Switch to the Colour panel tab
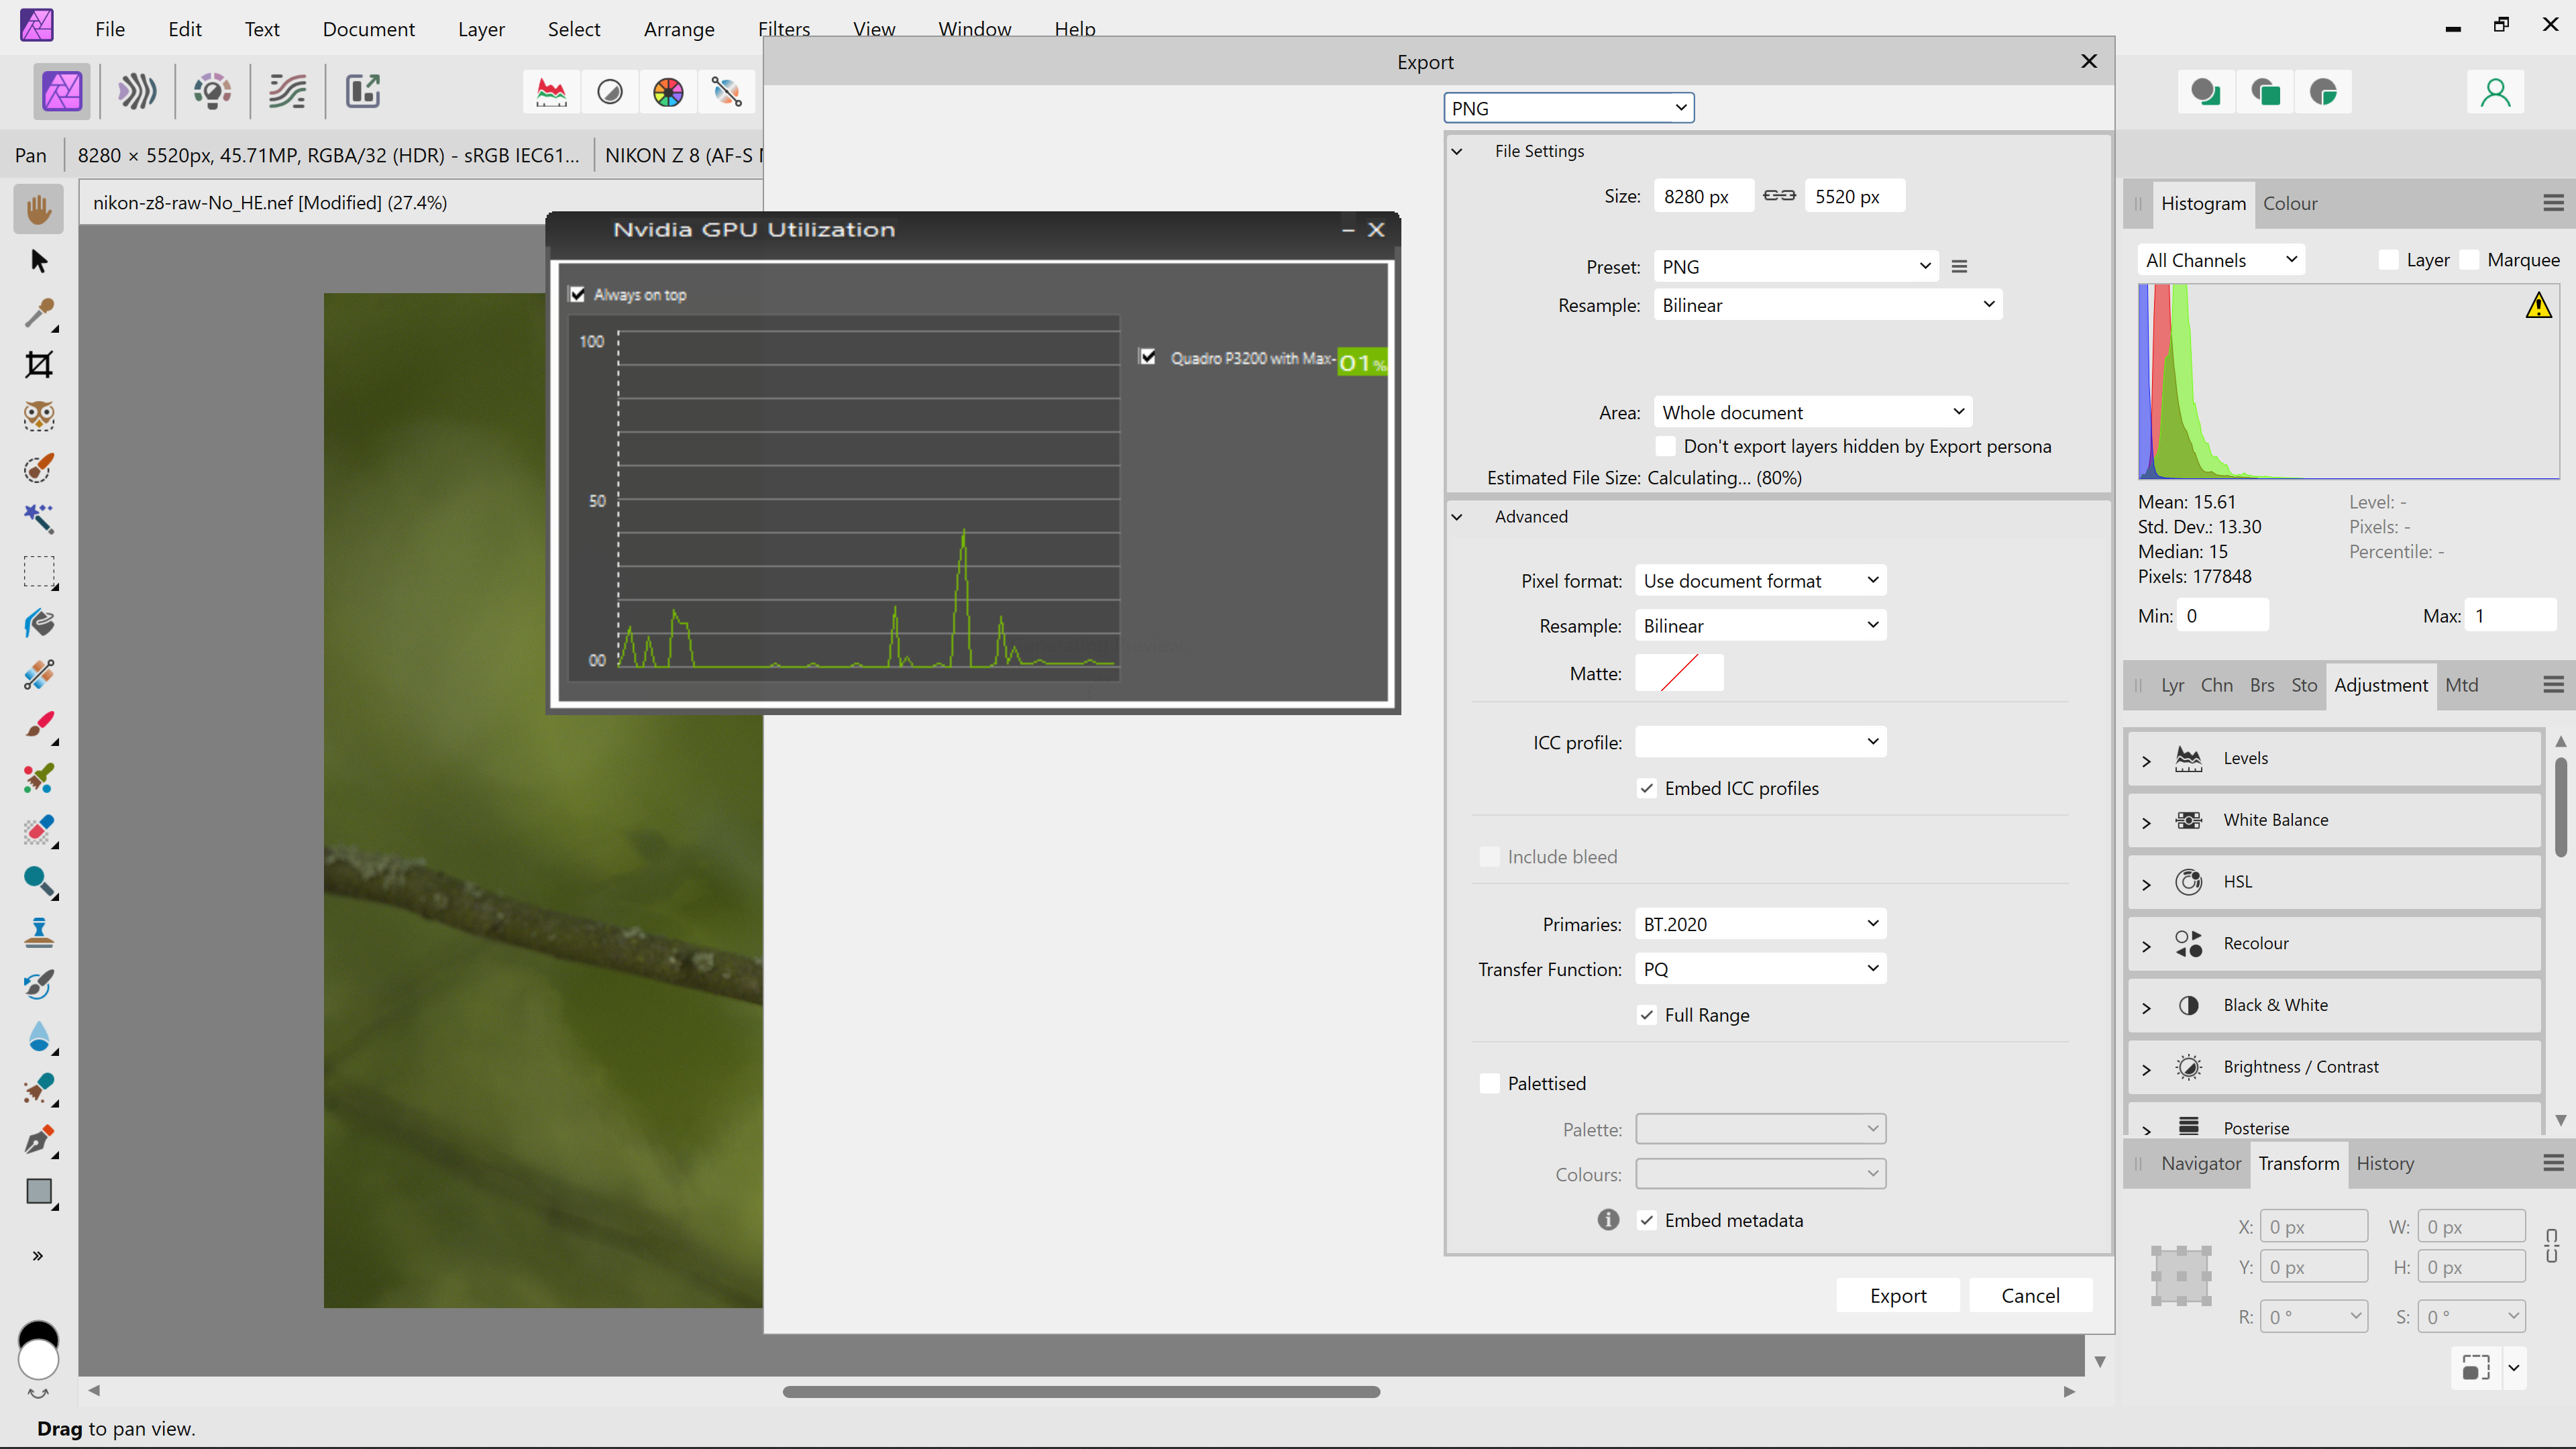2576x1449 pixels. pos(2290,203)
